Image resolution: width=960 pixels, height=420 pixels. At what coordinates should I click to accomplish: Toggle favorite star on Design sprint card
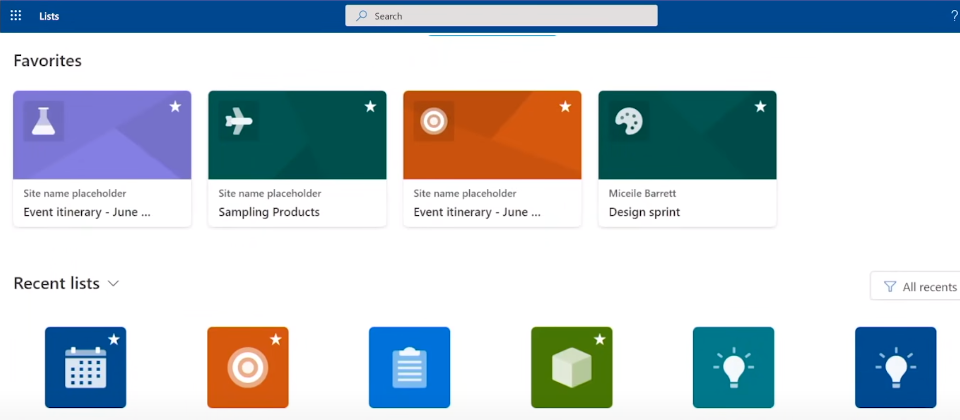[760, 107]
